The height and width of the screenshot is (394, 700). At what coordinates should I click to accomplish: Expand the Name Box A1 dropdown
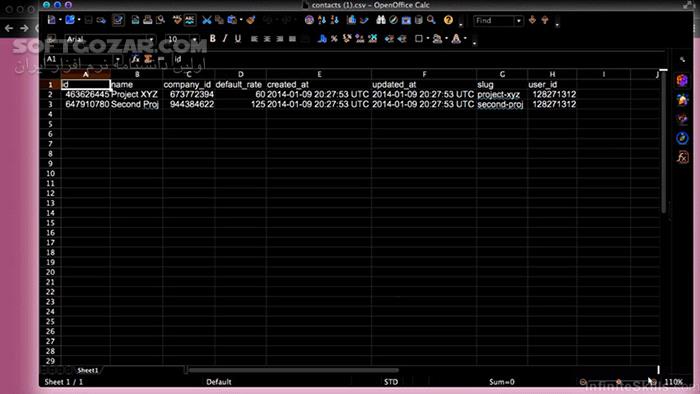pos(118,59)
